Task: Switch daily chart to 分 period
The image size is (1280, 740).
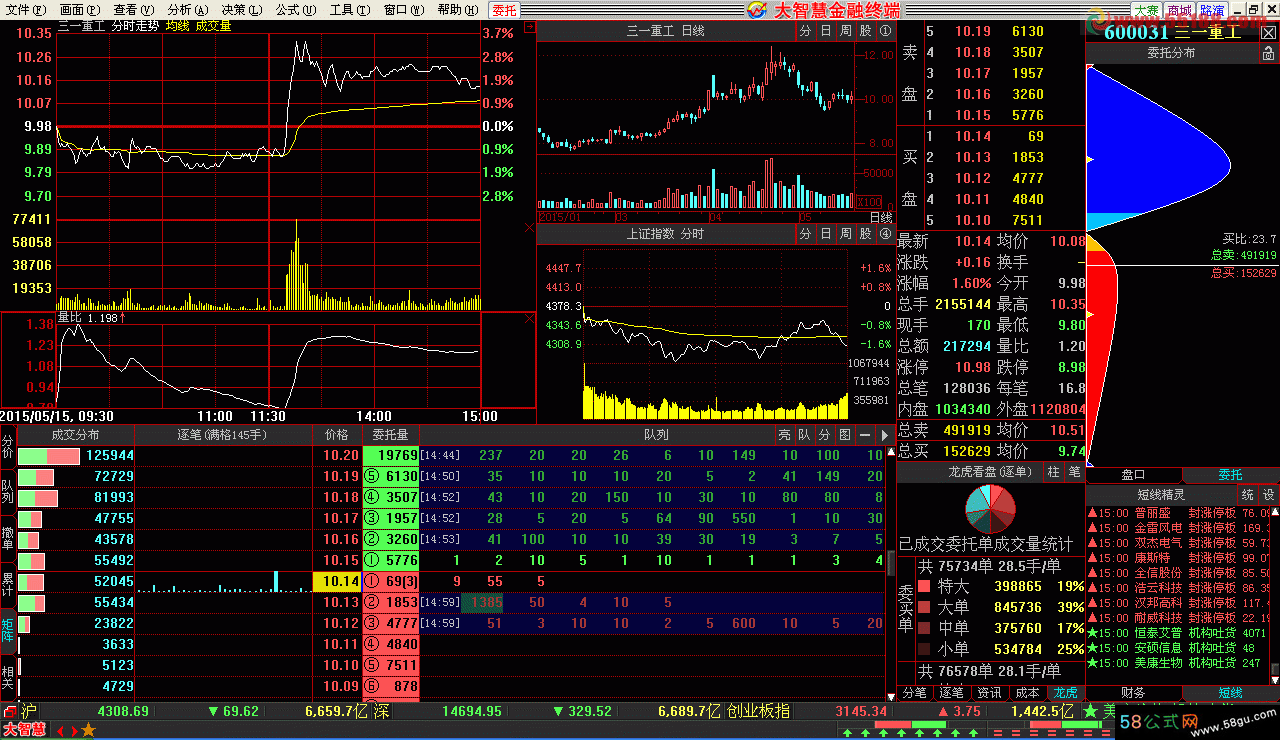Action: tap(806, 31)
